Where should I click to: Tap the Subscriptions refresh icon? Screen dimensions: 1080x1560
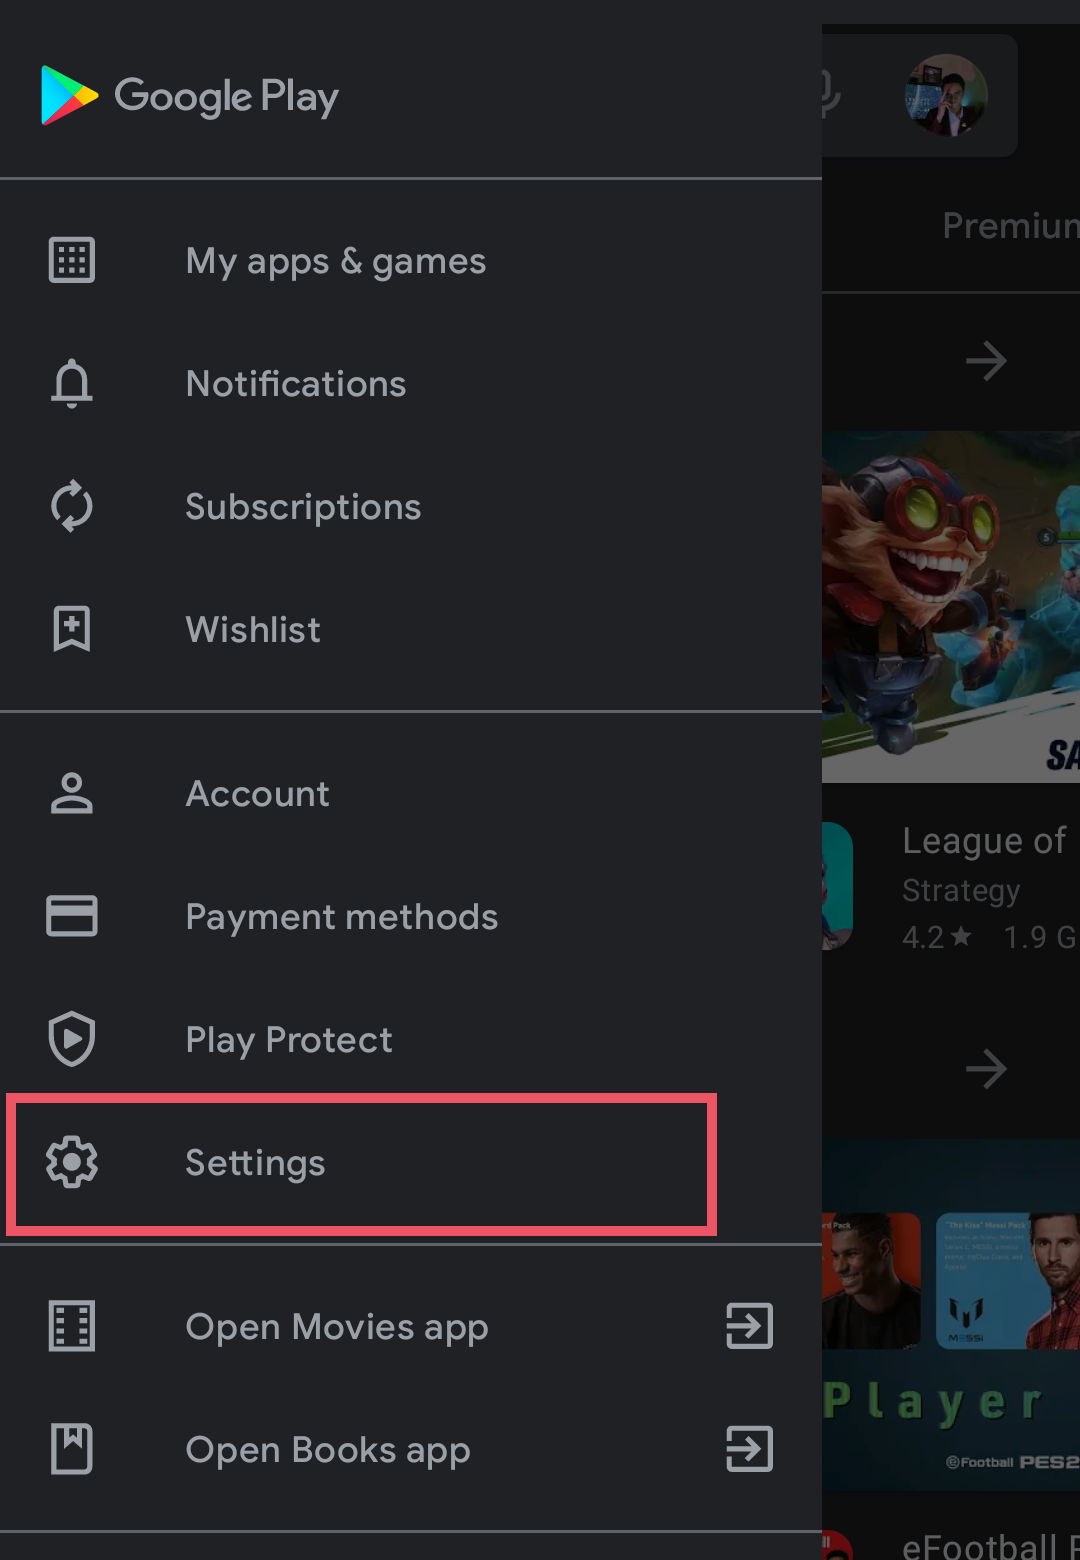(x=71, y=507)
